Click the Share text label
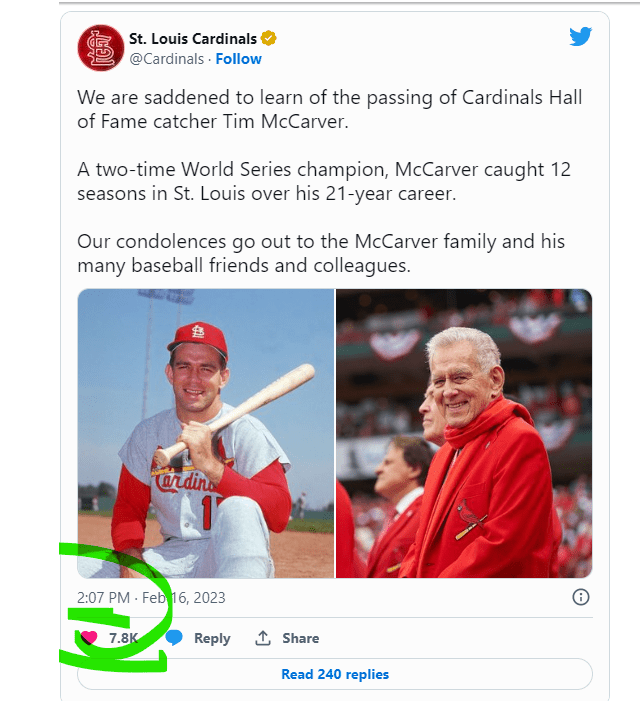Image resolution: width=640 pixels, height=701 pixels. point(300,638)
